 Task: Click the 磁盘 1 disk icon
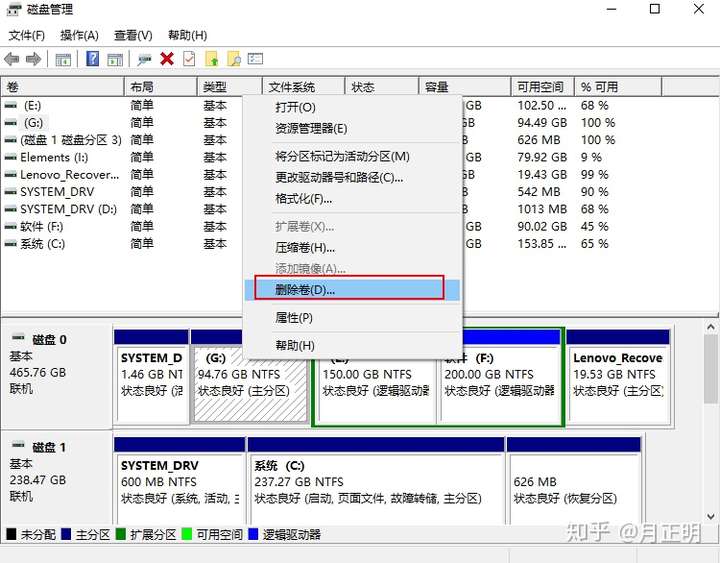point(18,445)
